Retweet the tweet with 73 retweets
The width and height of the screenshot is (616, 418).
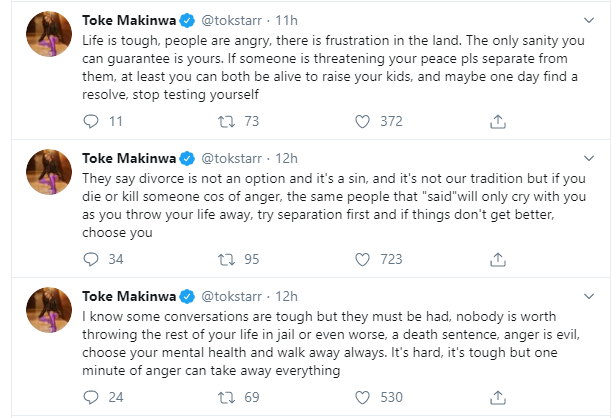[227, 122]
